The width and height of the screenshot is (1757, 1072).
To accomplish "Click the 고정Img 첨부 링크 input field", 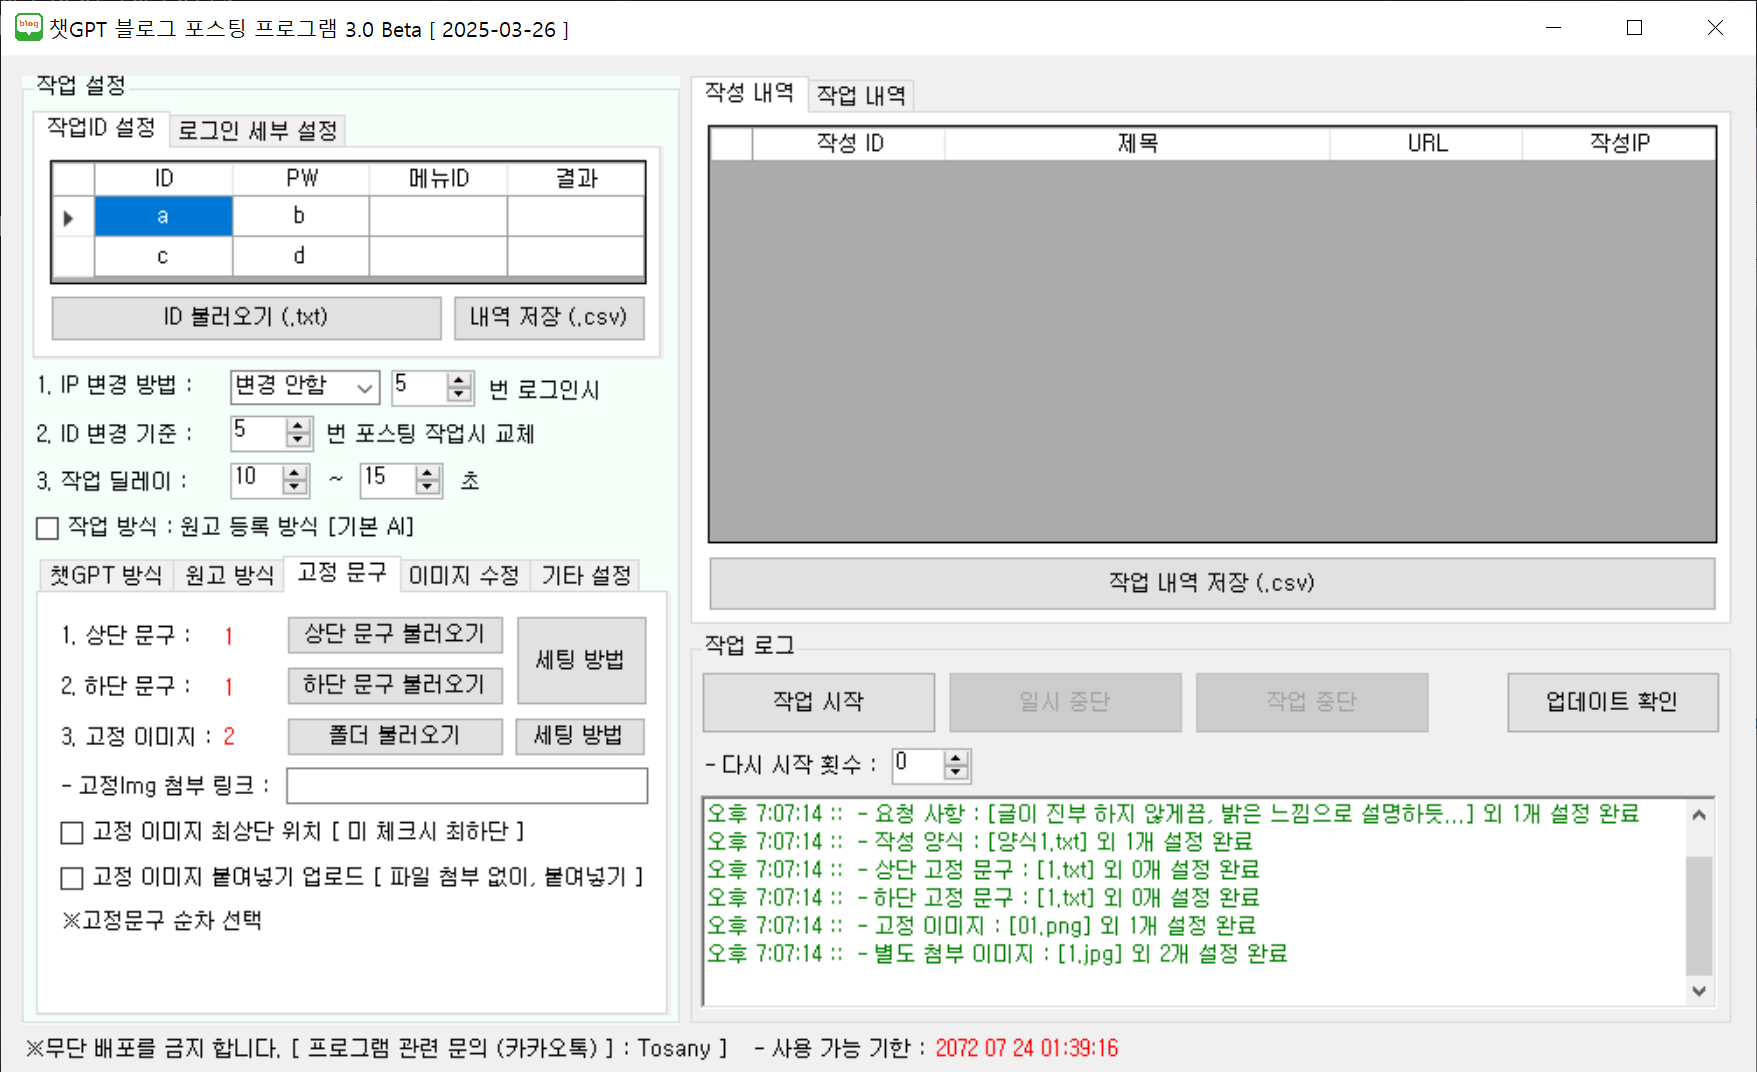I will click(x=467, y=786).
